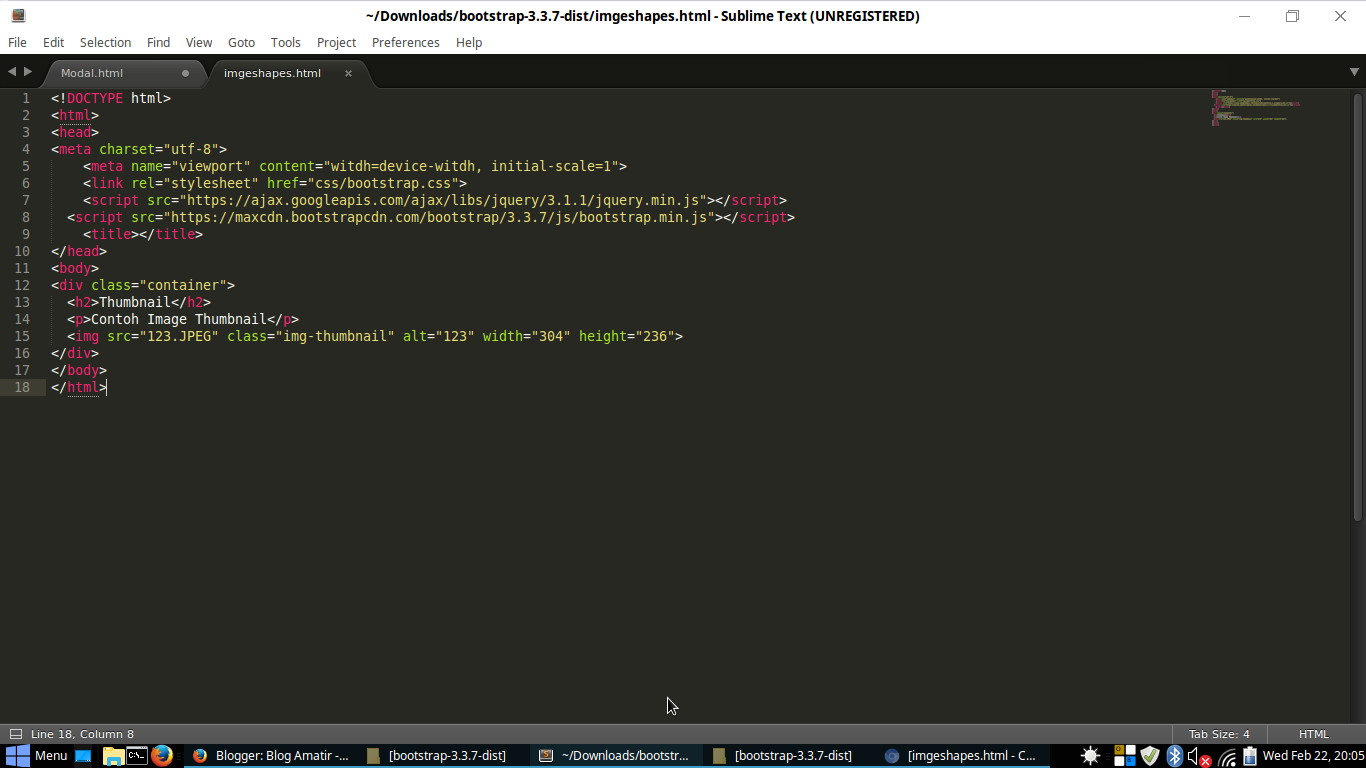The image size is (1366, 768).
Task: Select the imgeshapes.html tab
Action: click(x=288, y=73)
